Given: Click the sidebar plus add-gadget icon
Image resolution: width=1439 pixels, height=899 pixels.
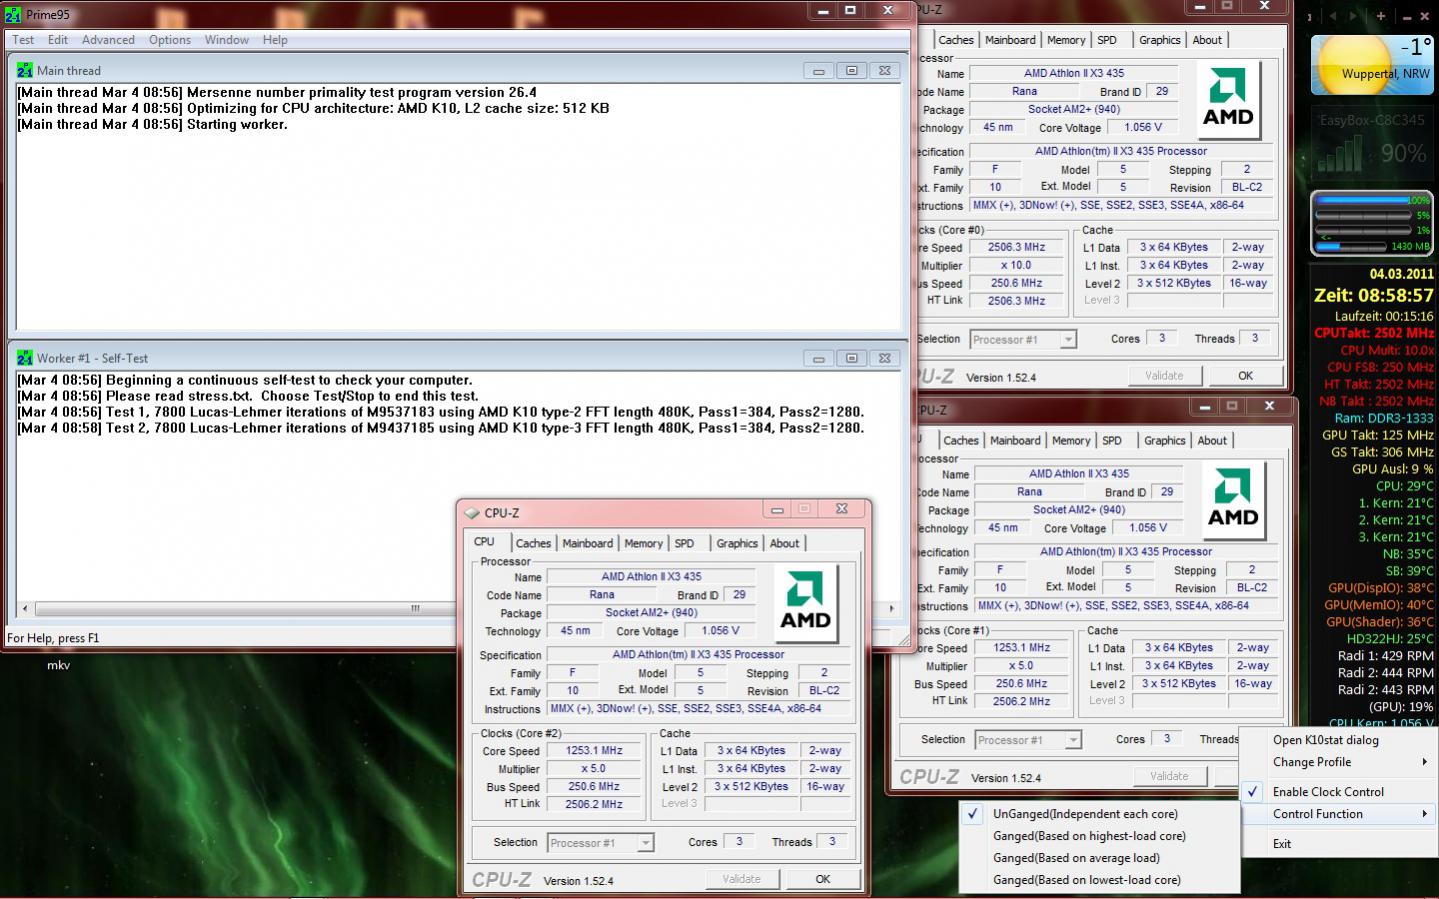Looking at the screenshot, I should pyautogui.click(x=1381, y=16).
